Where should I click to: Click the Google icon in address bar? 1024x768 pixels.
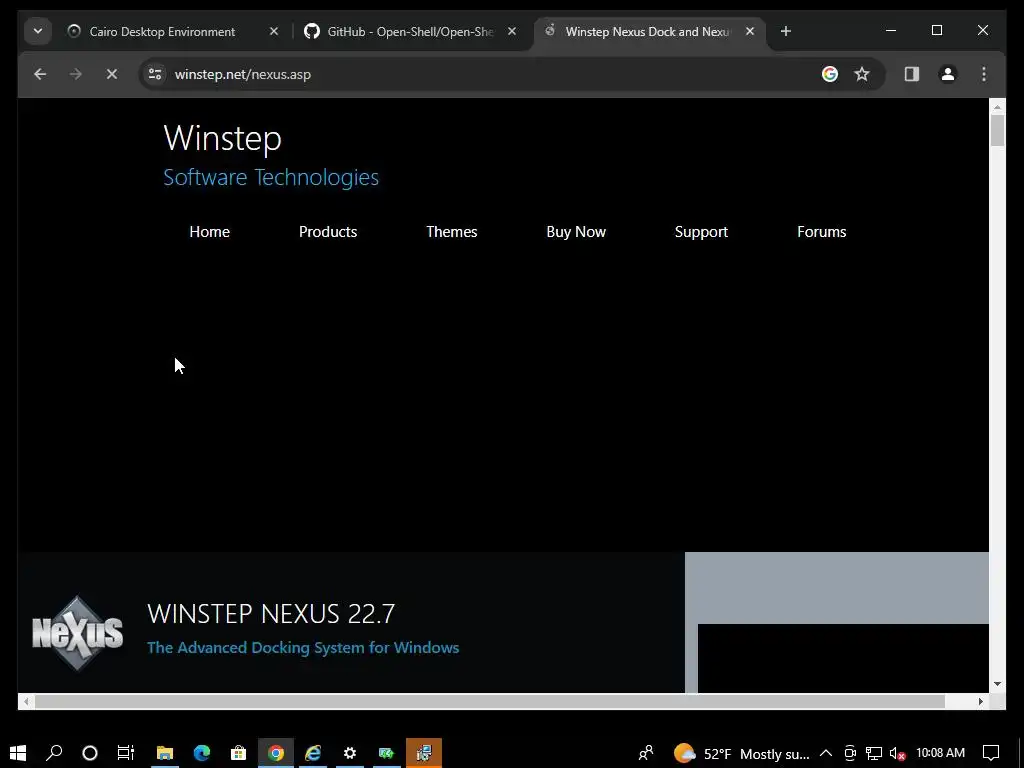coord(829,74)
